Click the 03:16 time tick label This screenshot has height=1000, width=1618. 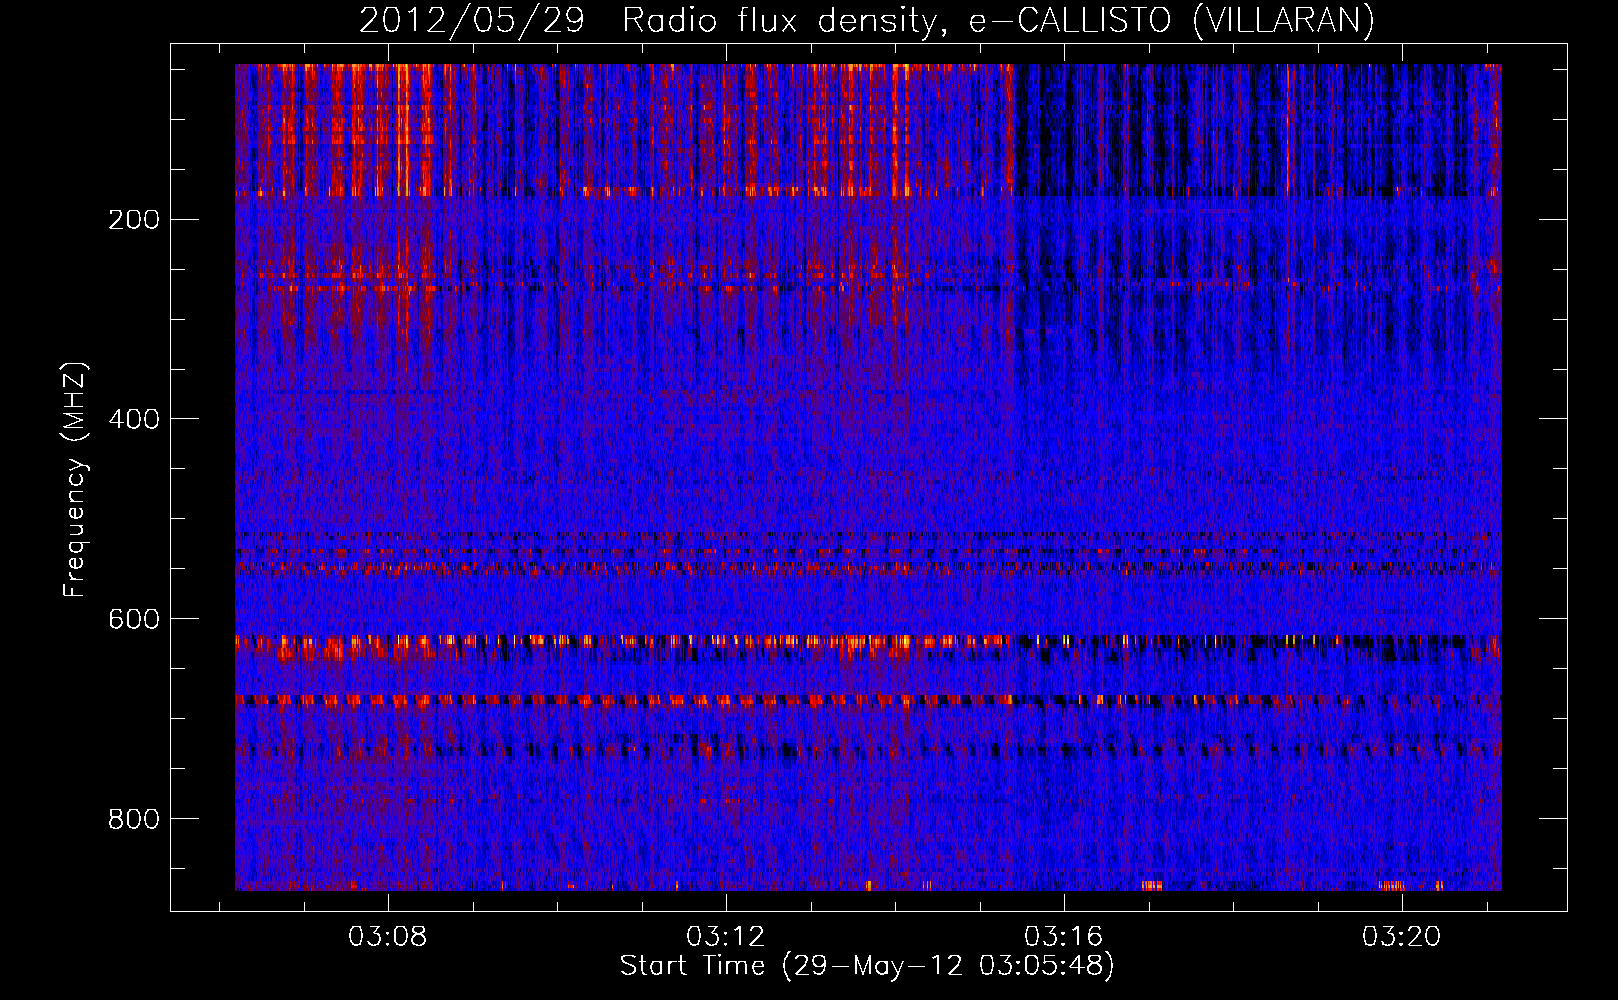pyautogui.click(x=1064, y=937)
